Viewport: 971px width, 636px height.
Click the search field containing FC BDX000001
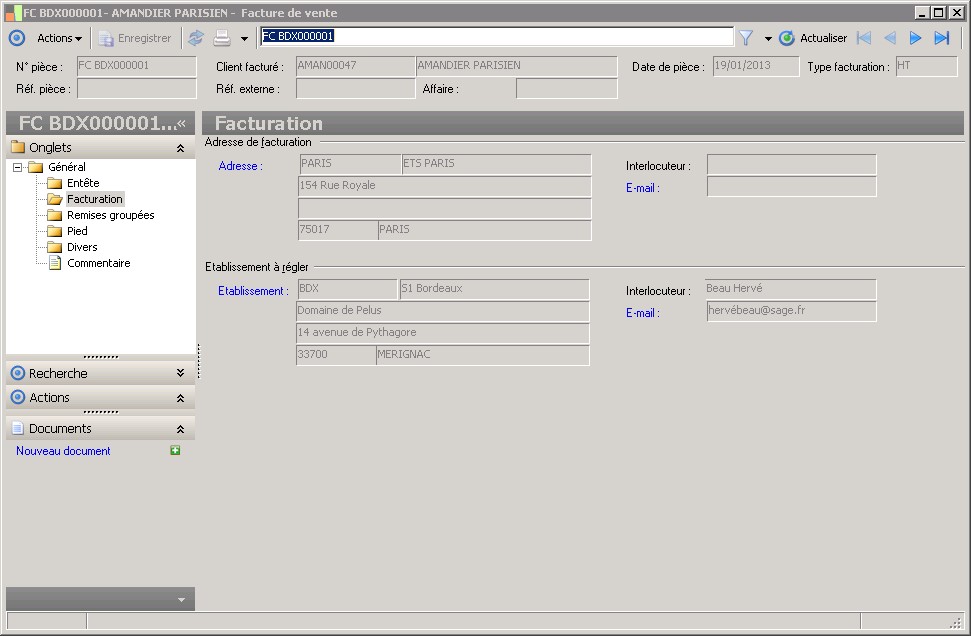click(x=496, y=36)
